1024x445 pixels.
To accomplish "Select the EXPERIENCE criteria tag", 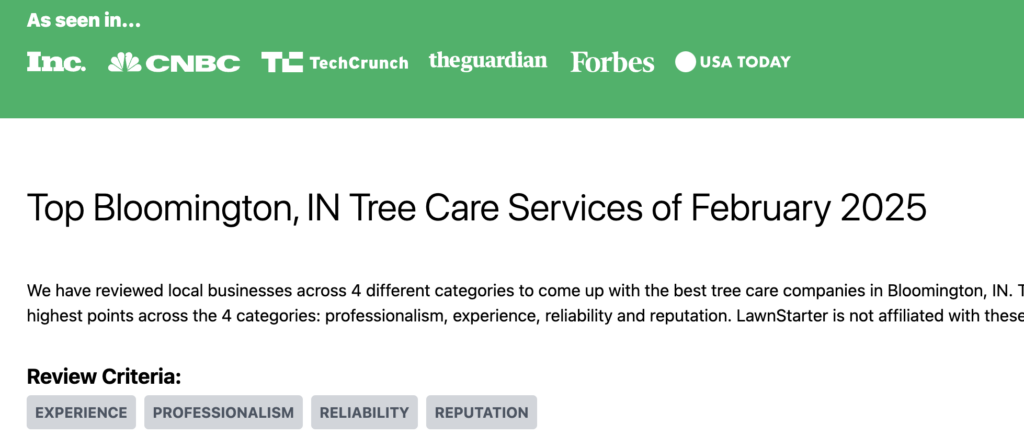I will [x=81, y=412].
